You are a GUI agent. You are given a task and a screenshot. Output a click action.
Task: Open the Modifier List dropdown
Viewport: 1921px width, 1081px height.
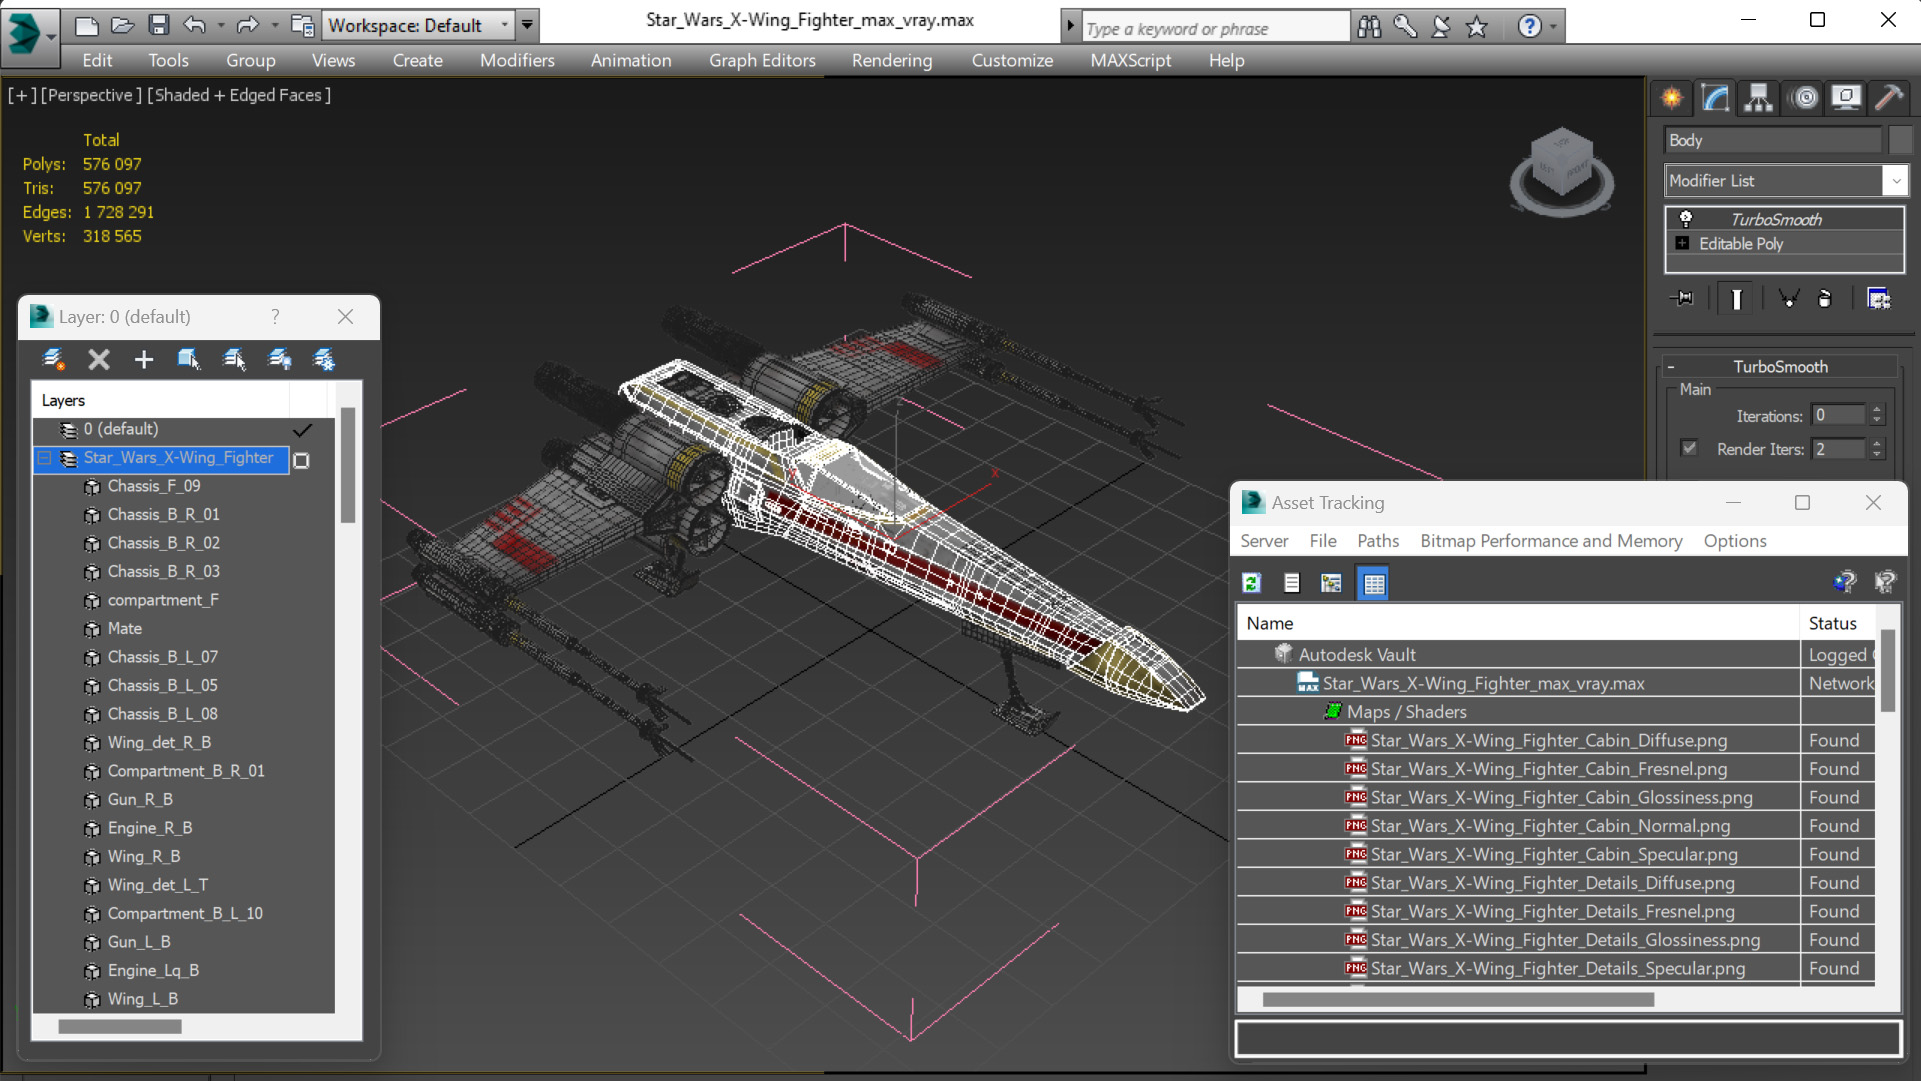(1895, 181)
